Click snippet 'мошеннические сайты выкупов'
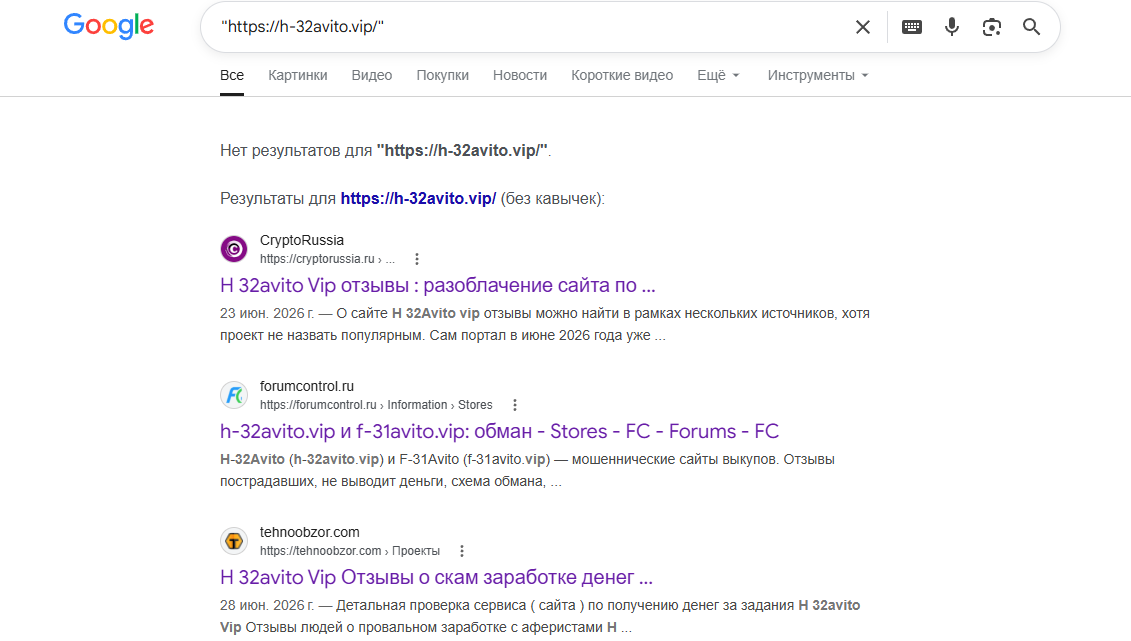 pos(527,470)
